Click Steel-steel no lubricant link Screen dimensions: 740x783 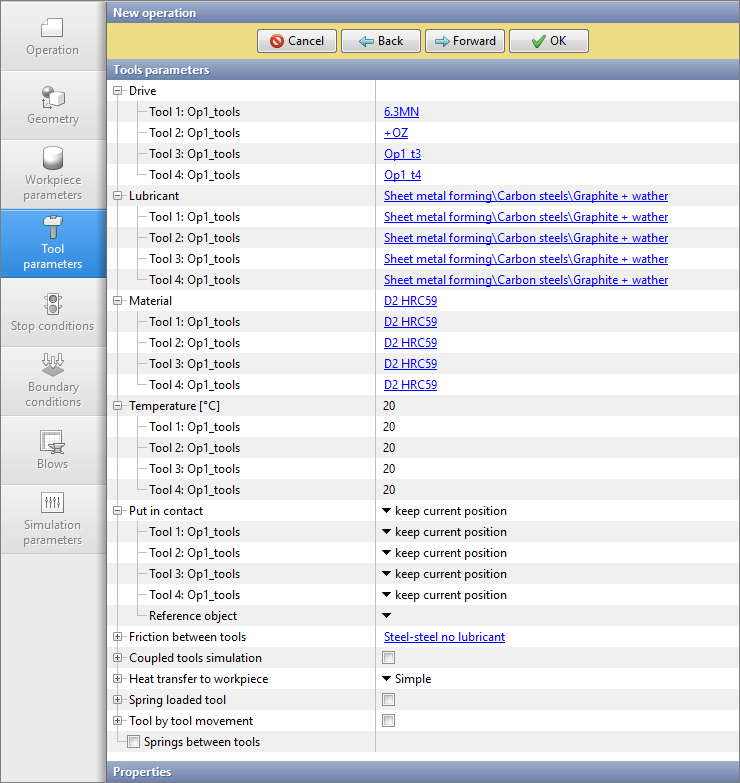(x=444, y=637)
